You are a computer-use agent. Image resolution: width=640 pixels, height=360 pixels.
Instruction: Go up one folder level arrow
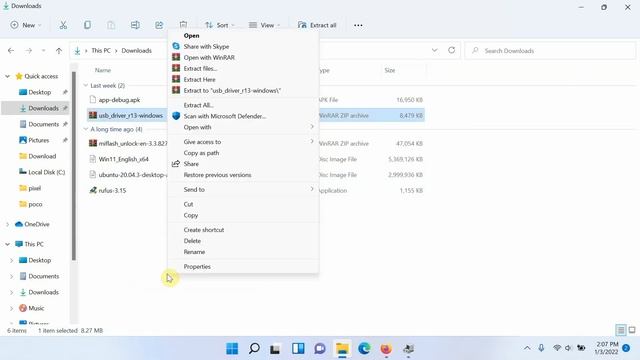(59, 51)
